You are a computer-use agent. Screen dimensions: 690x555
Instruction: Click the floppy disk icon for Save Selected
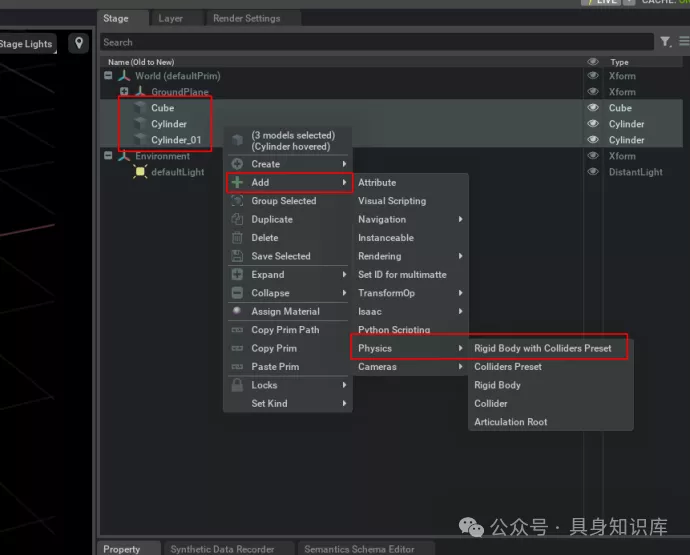237,256
